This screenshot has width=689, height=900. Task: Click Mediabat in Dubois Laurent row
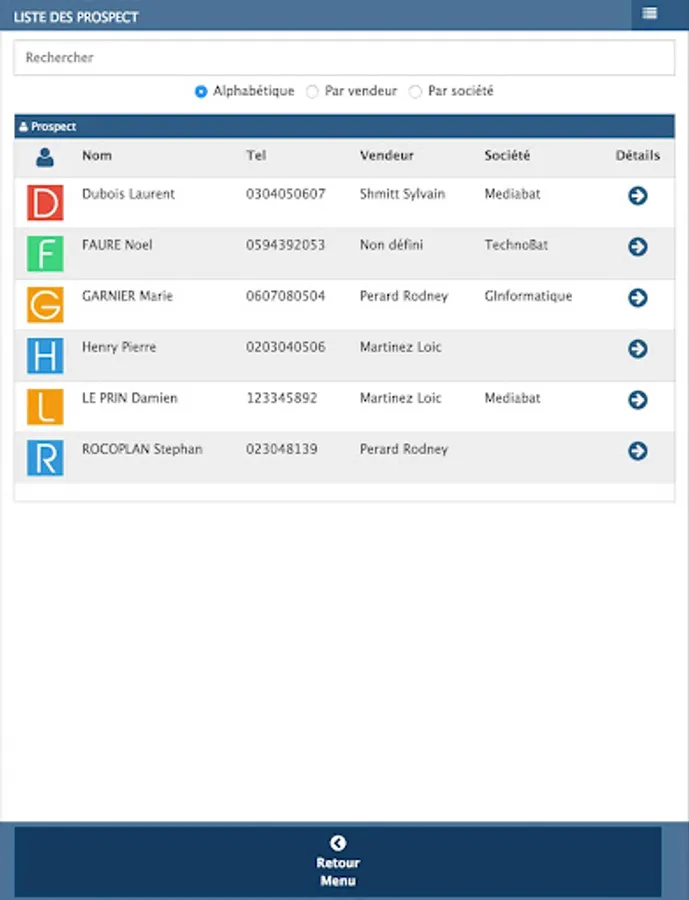pos(512,194)
